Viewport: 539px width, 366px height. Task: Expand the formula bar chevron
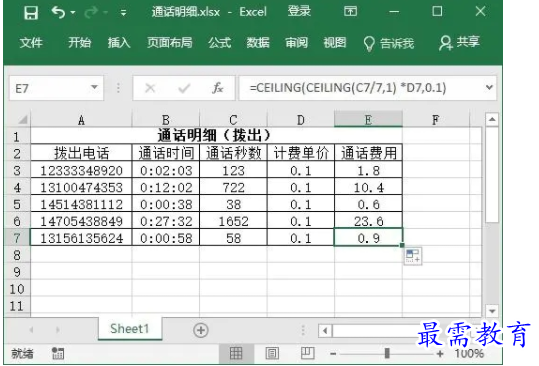489,88
